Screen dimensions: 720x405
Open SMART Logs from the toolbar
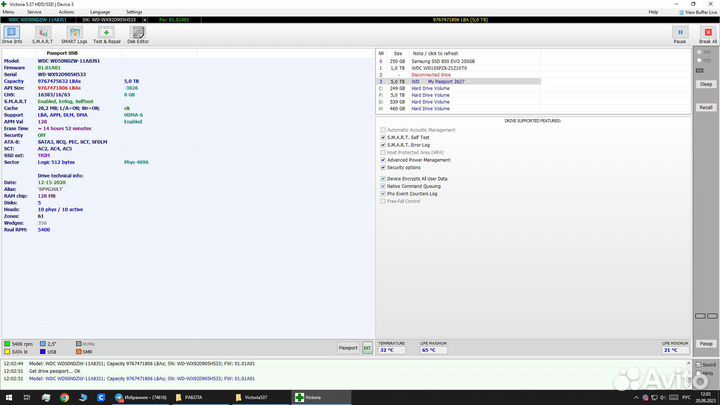76,34
